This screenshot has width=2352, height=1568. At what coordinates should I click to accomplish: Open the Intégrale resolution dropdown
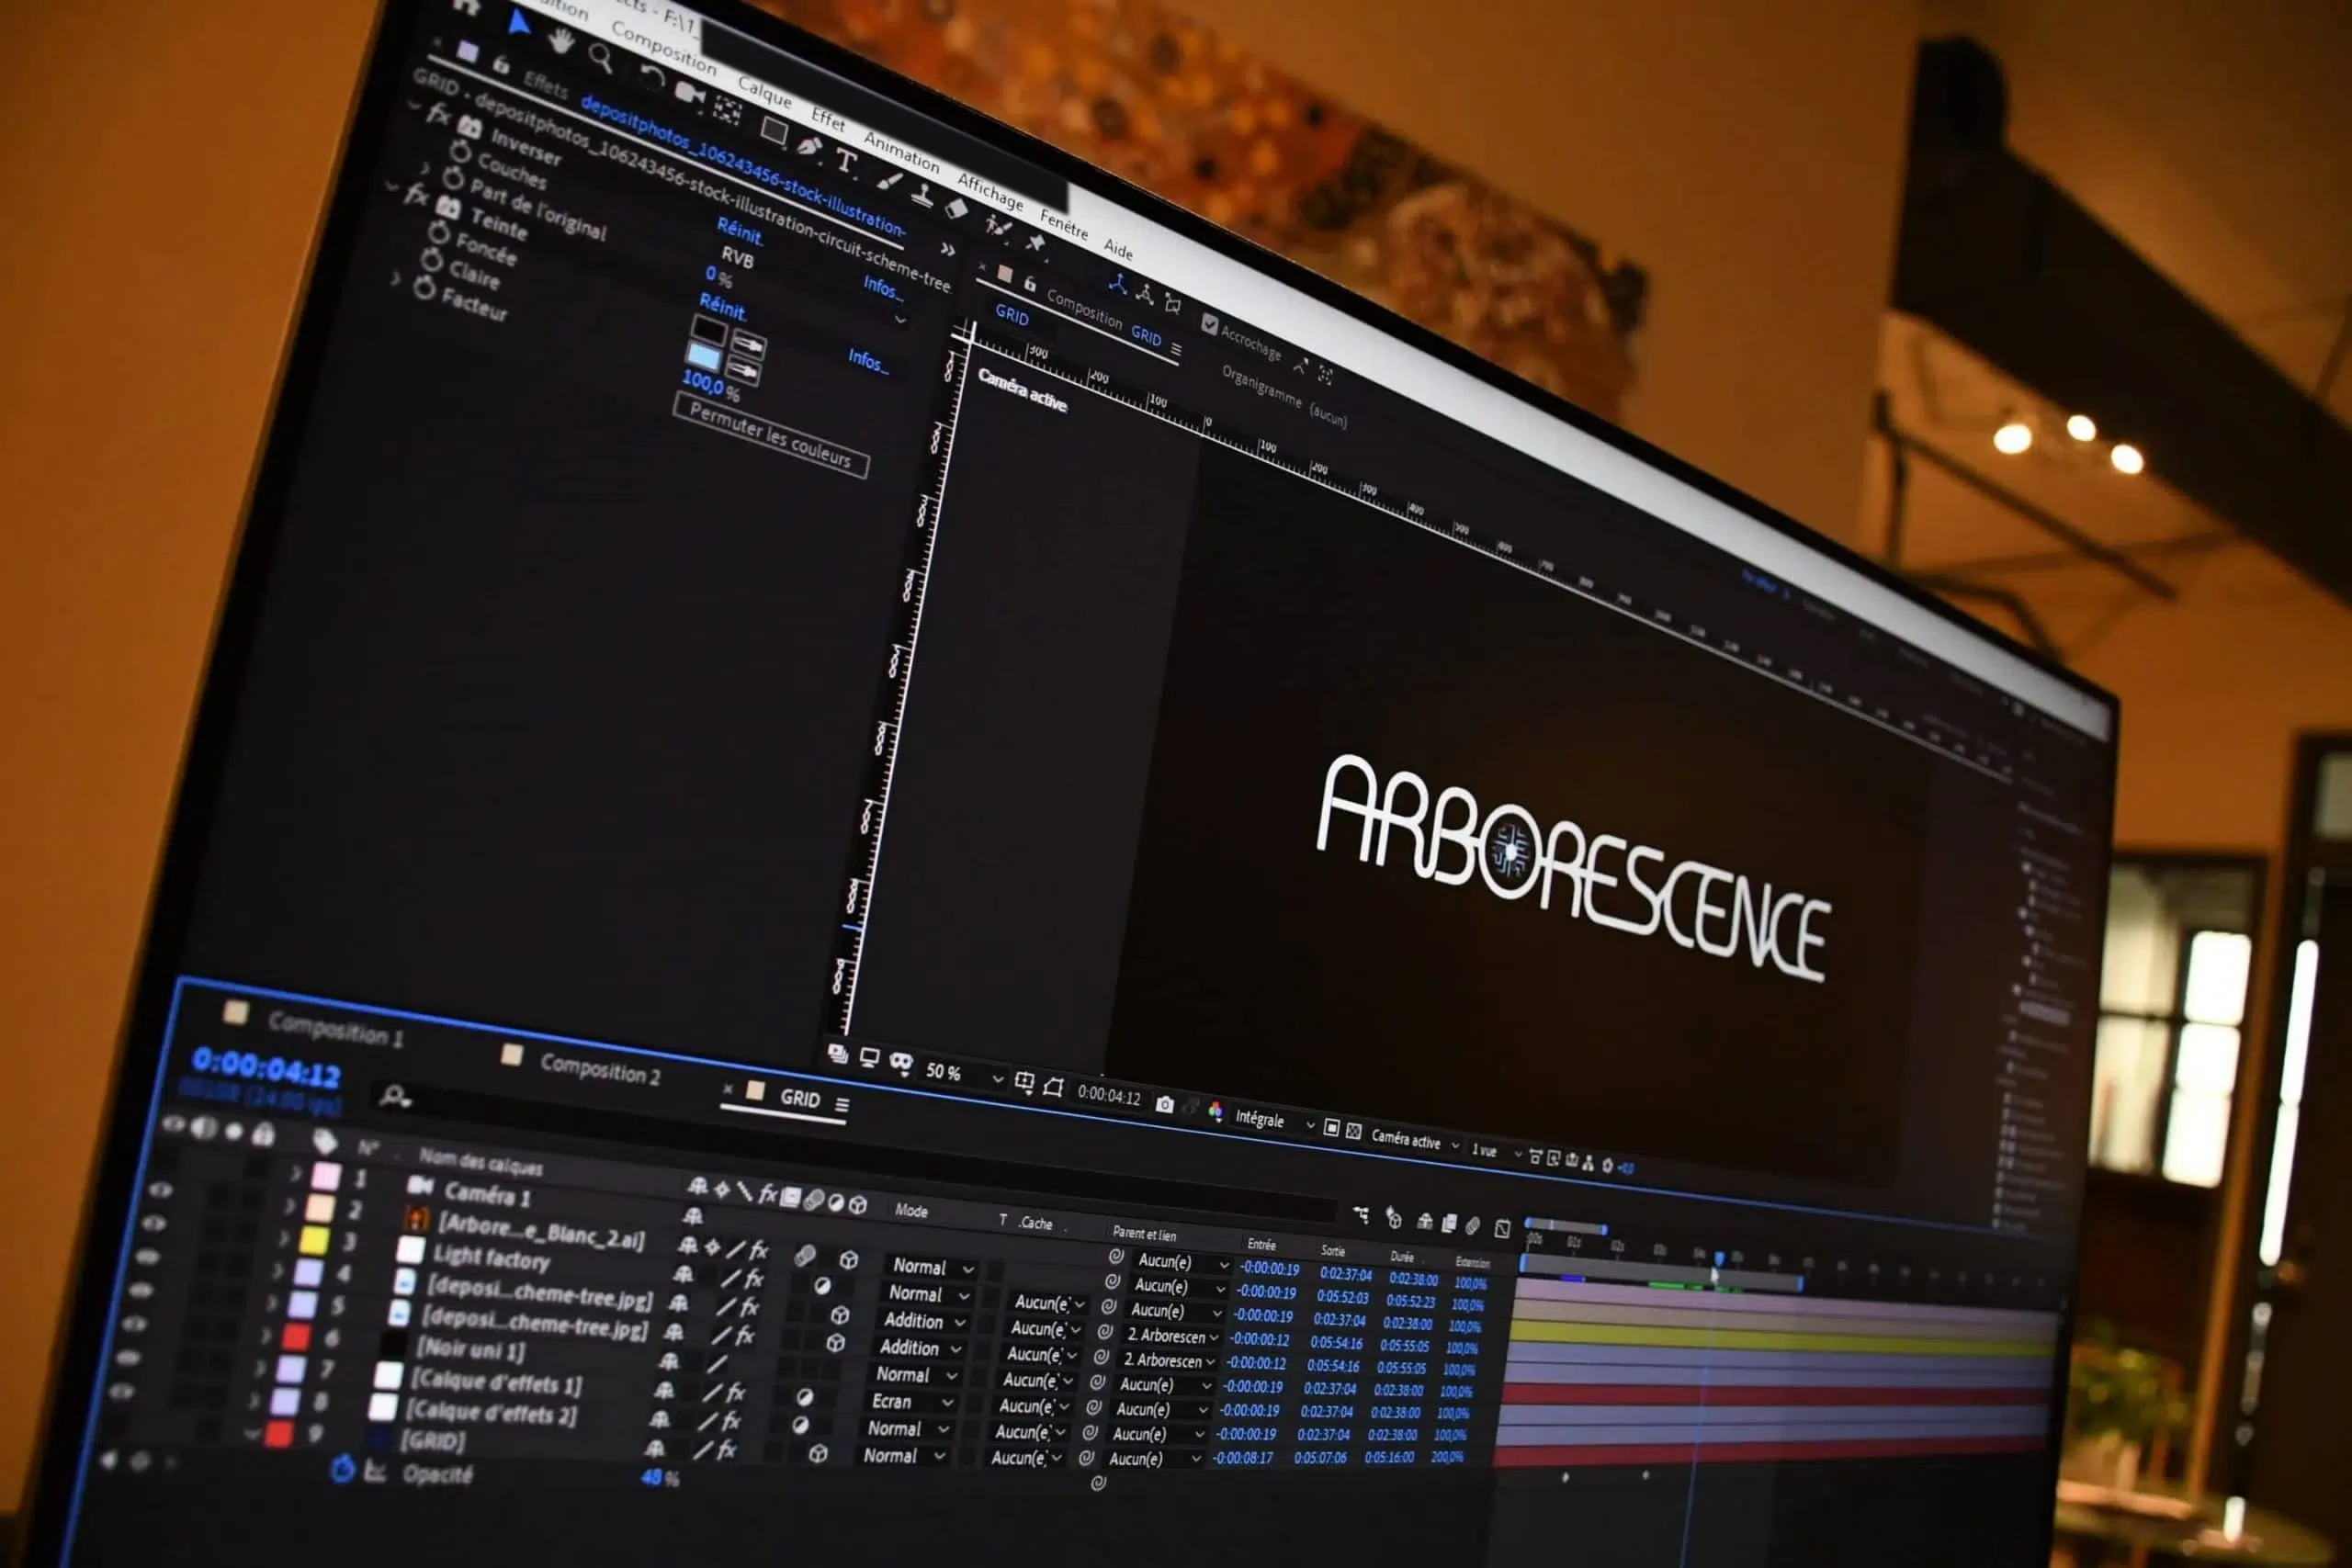(x=1273, y=1120)
